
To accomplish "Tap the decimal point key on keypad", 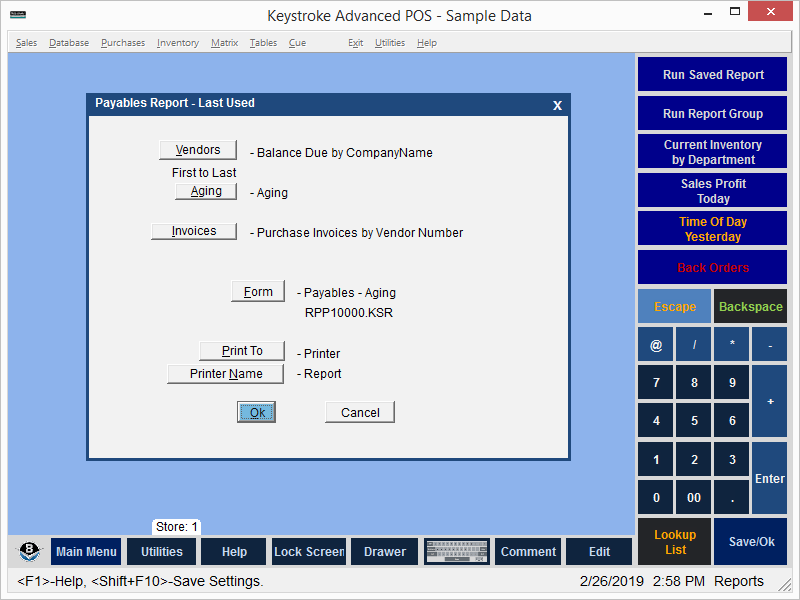I will (x=732, y=497).
